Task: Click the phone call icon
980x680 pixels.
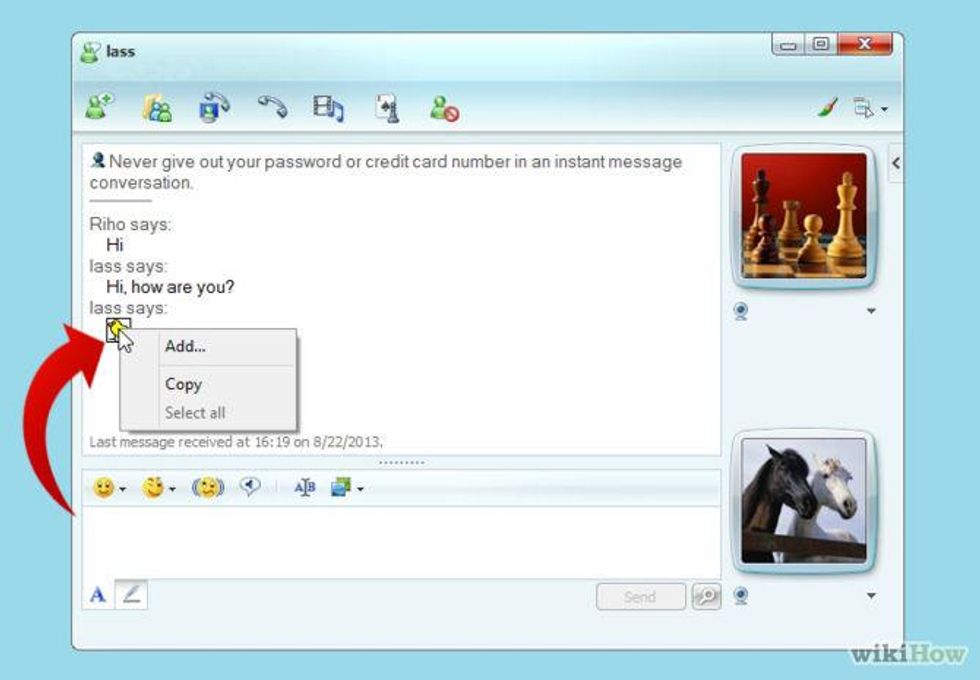Action: 272,106
